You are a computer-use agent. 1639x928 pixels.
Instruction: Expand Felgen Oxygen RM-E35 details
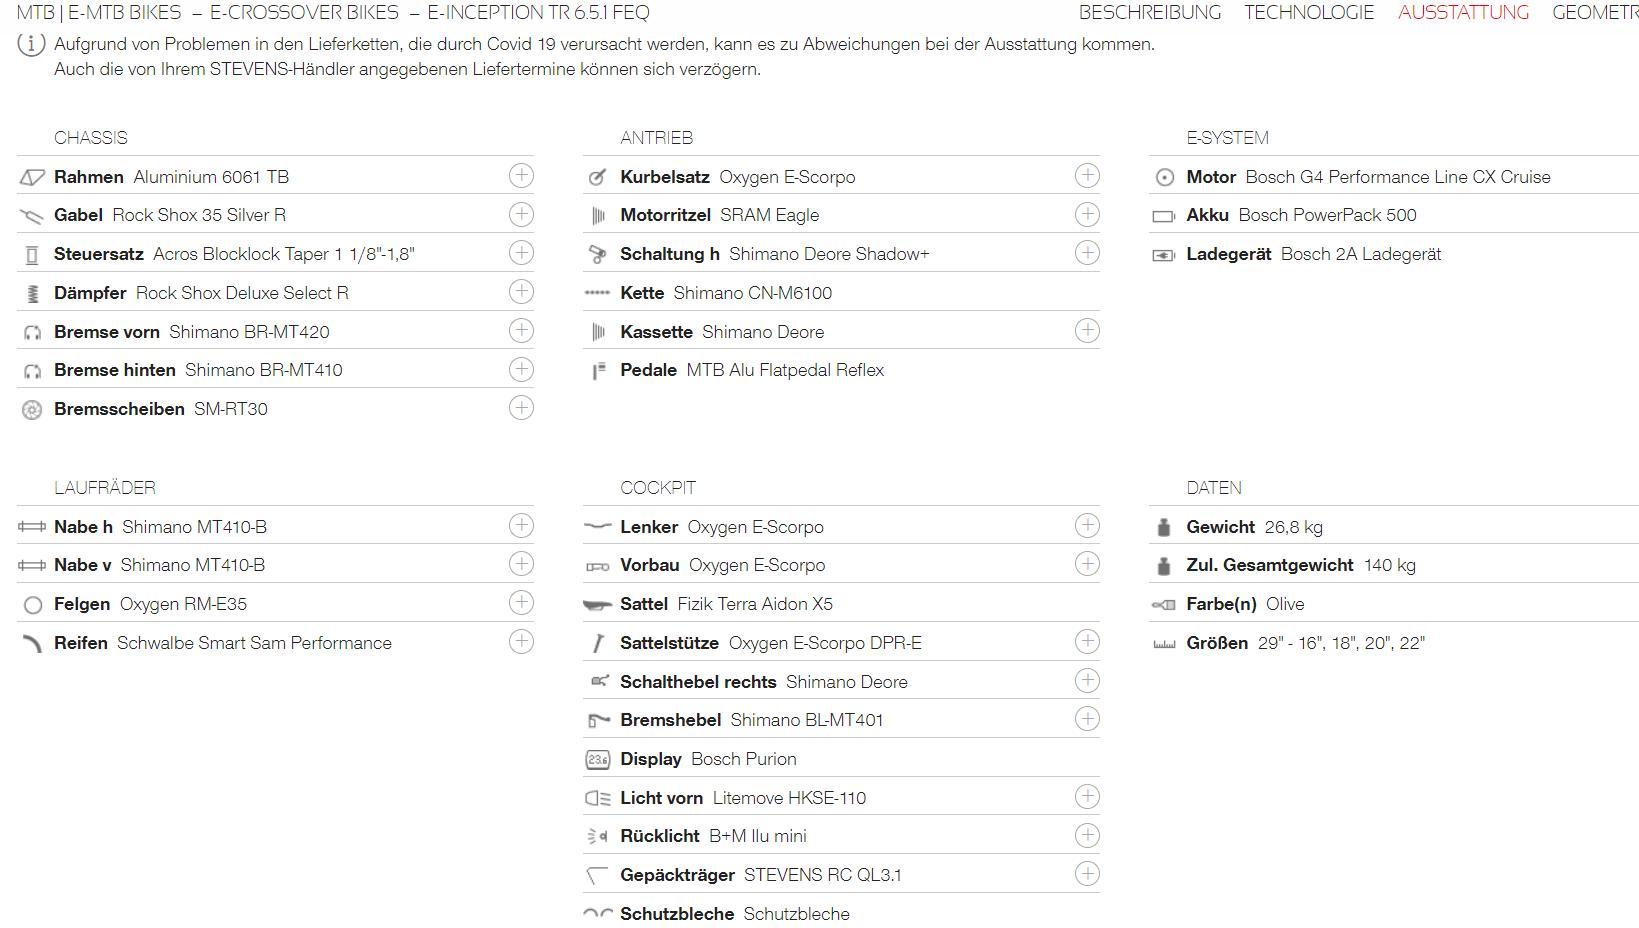click(521, 602)
